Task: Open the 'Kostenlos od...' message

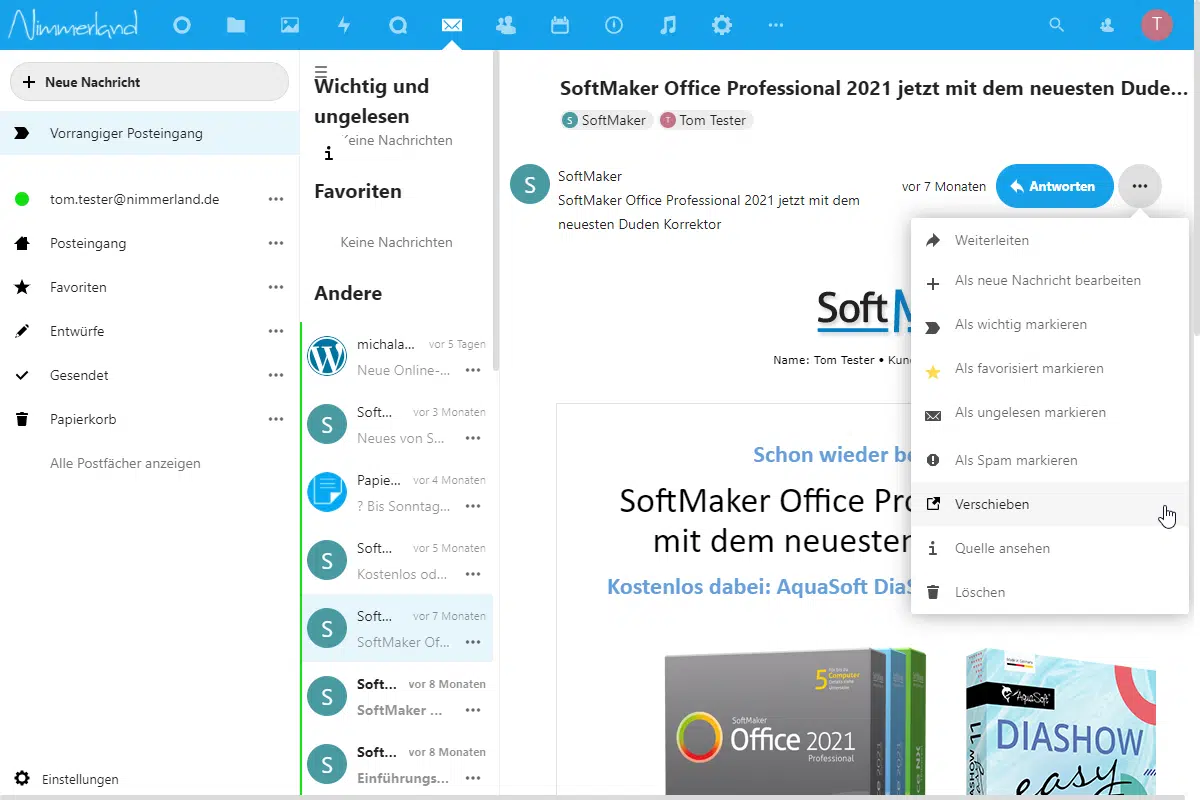Action: click(397, 560)
